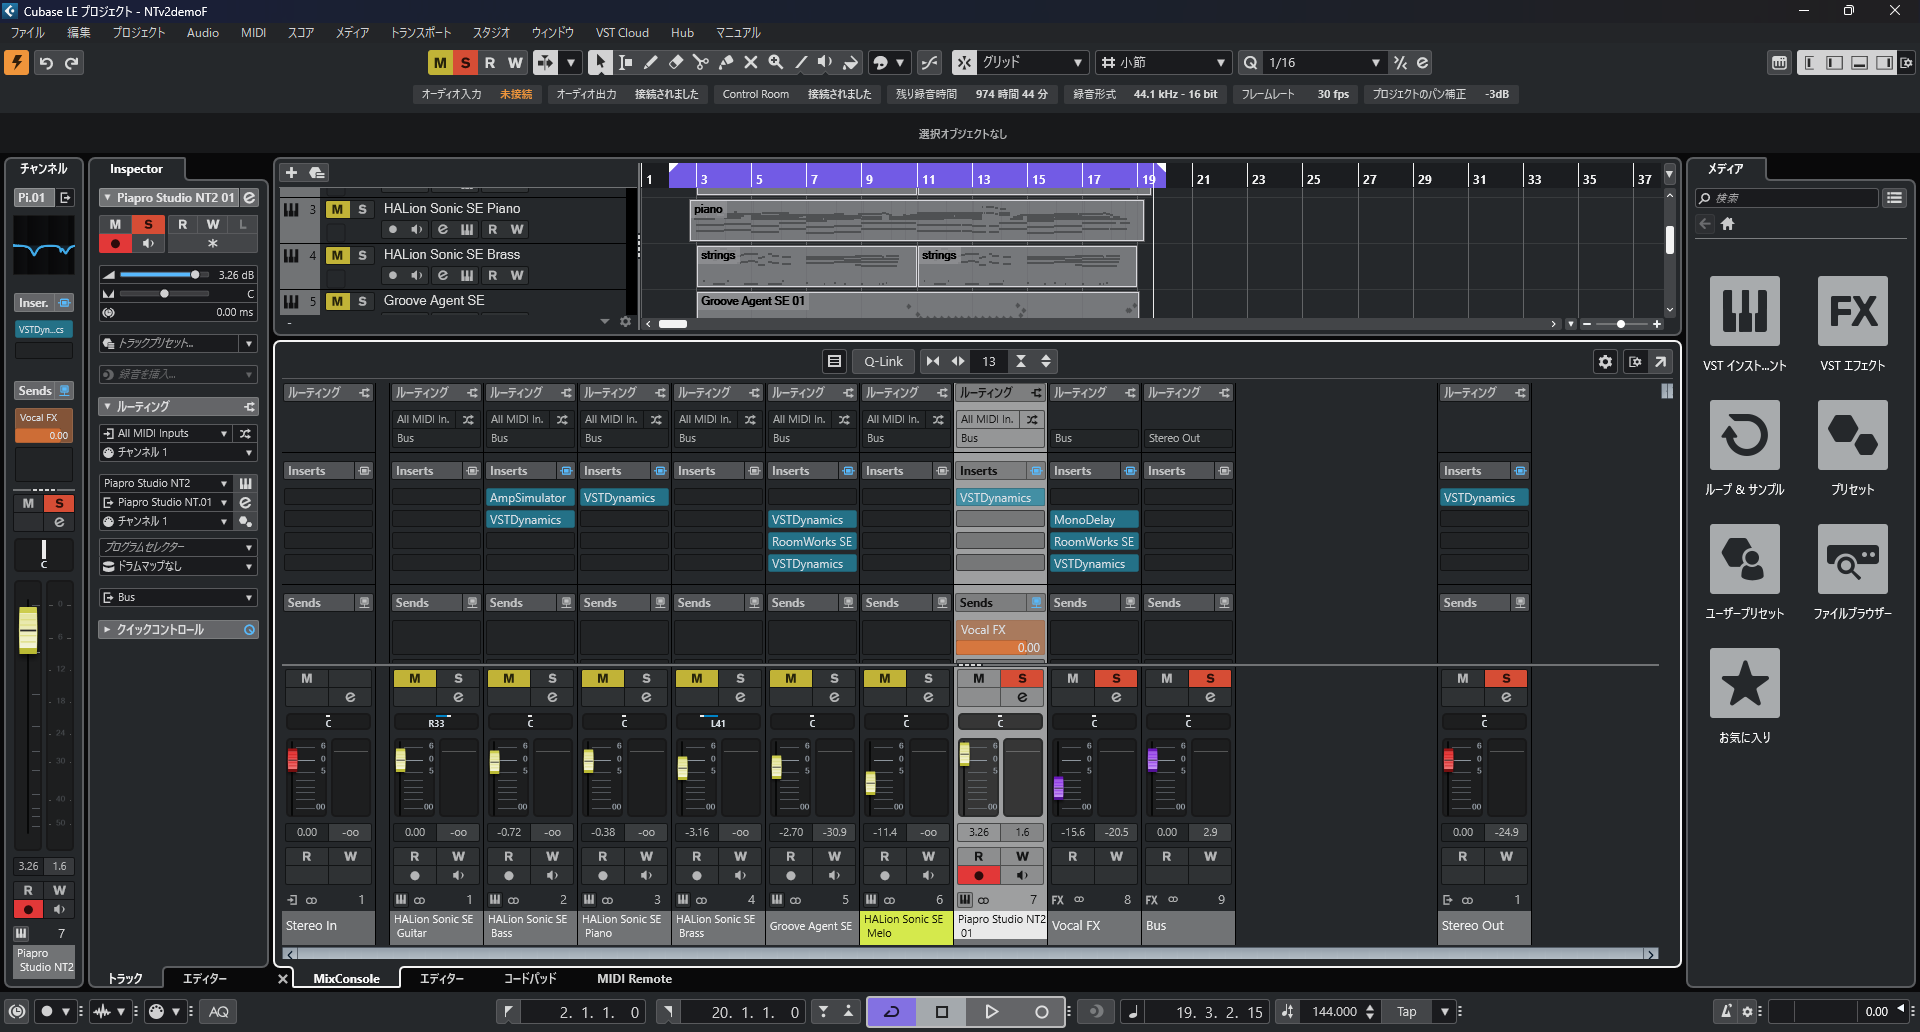Click the horizontal zoom slider in project
The height and width of the screenshot is (1032, 1920).
coord(1621,324)
